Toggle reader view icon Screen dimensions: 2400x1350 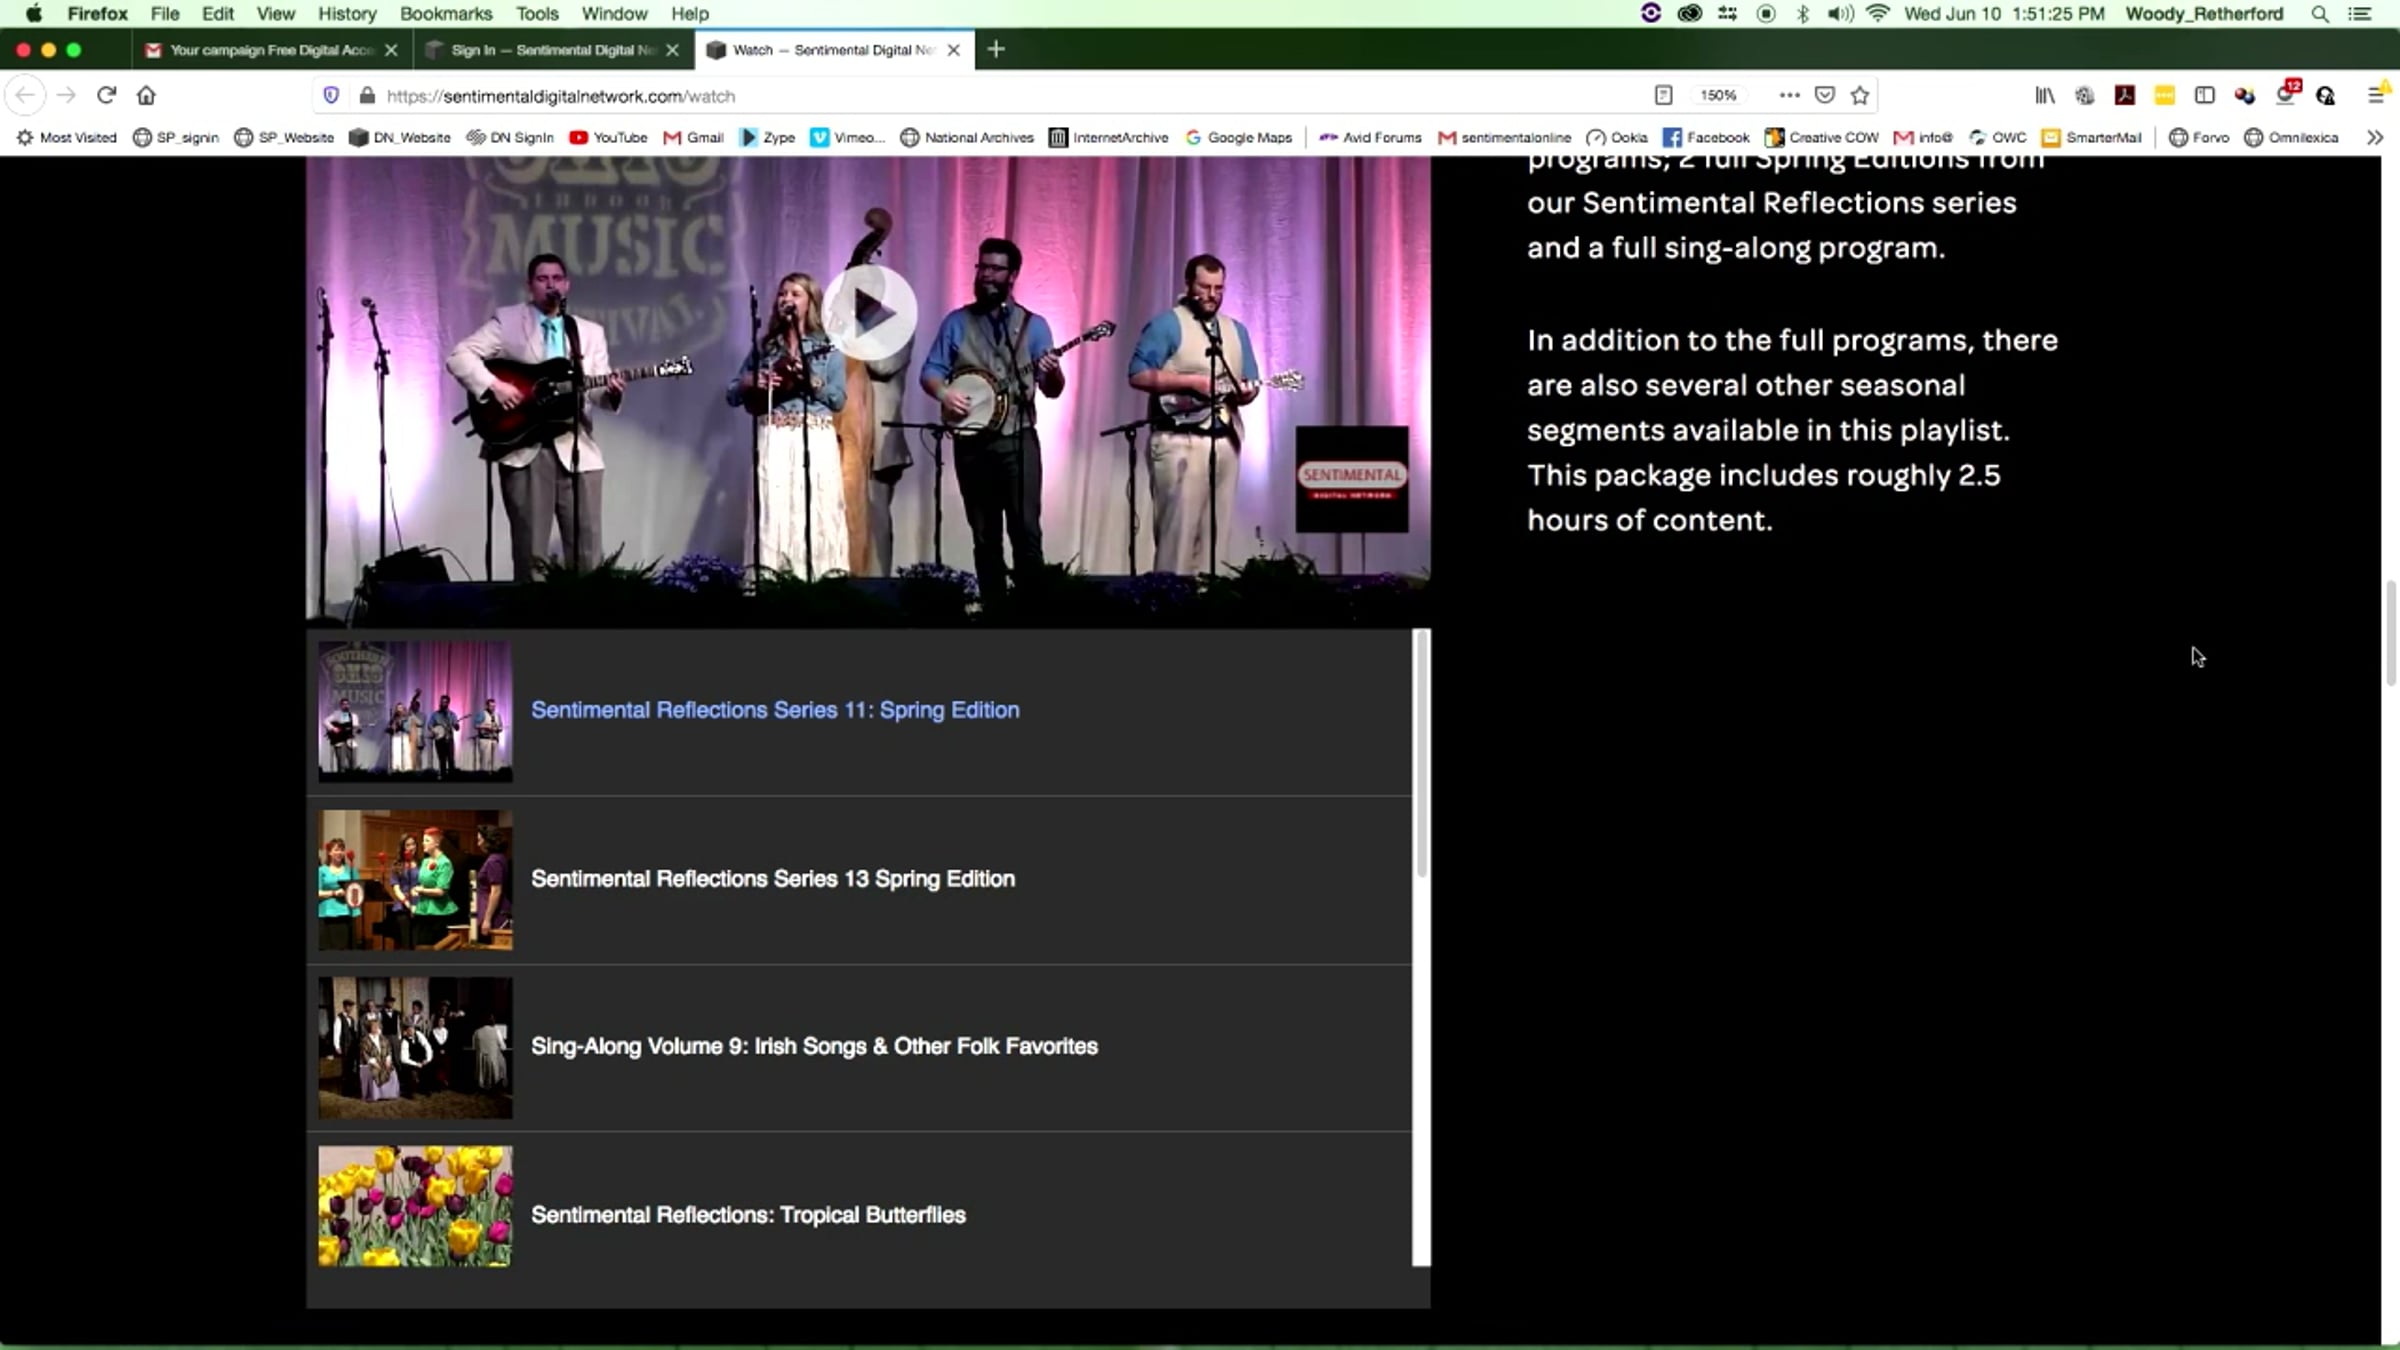[x=1663, y=95]
